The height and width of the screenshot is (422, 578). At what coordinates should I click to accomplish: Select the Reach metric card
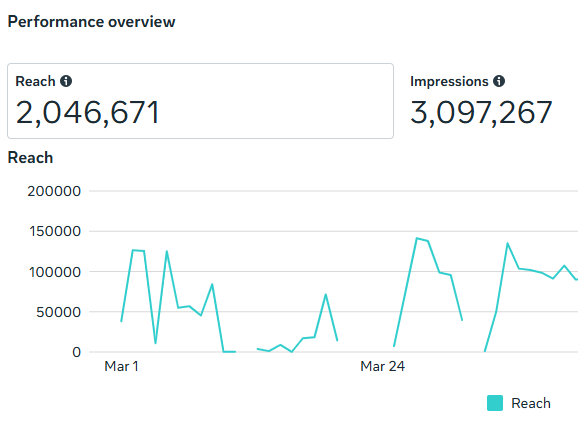point(201,101)
